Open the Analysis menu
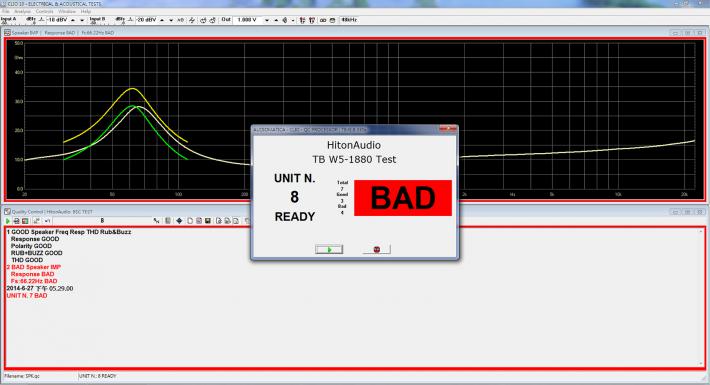The height and width of the screenshot is (385, 710). coord(22,11)
